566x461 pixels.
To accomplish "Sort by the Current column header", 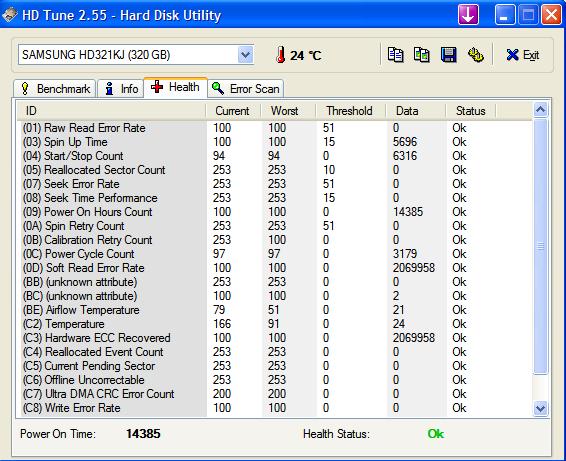I will [233, 111].
